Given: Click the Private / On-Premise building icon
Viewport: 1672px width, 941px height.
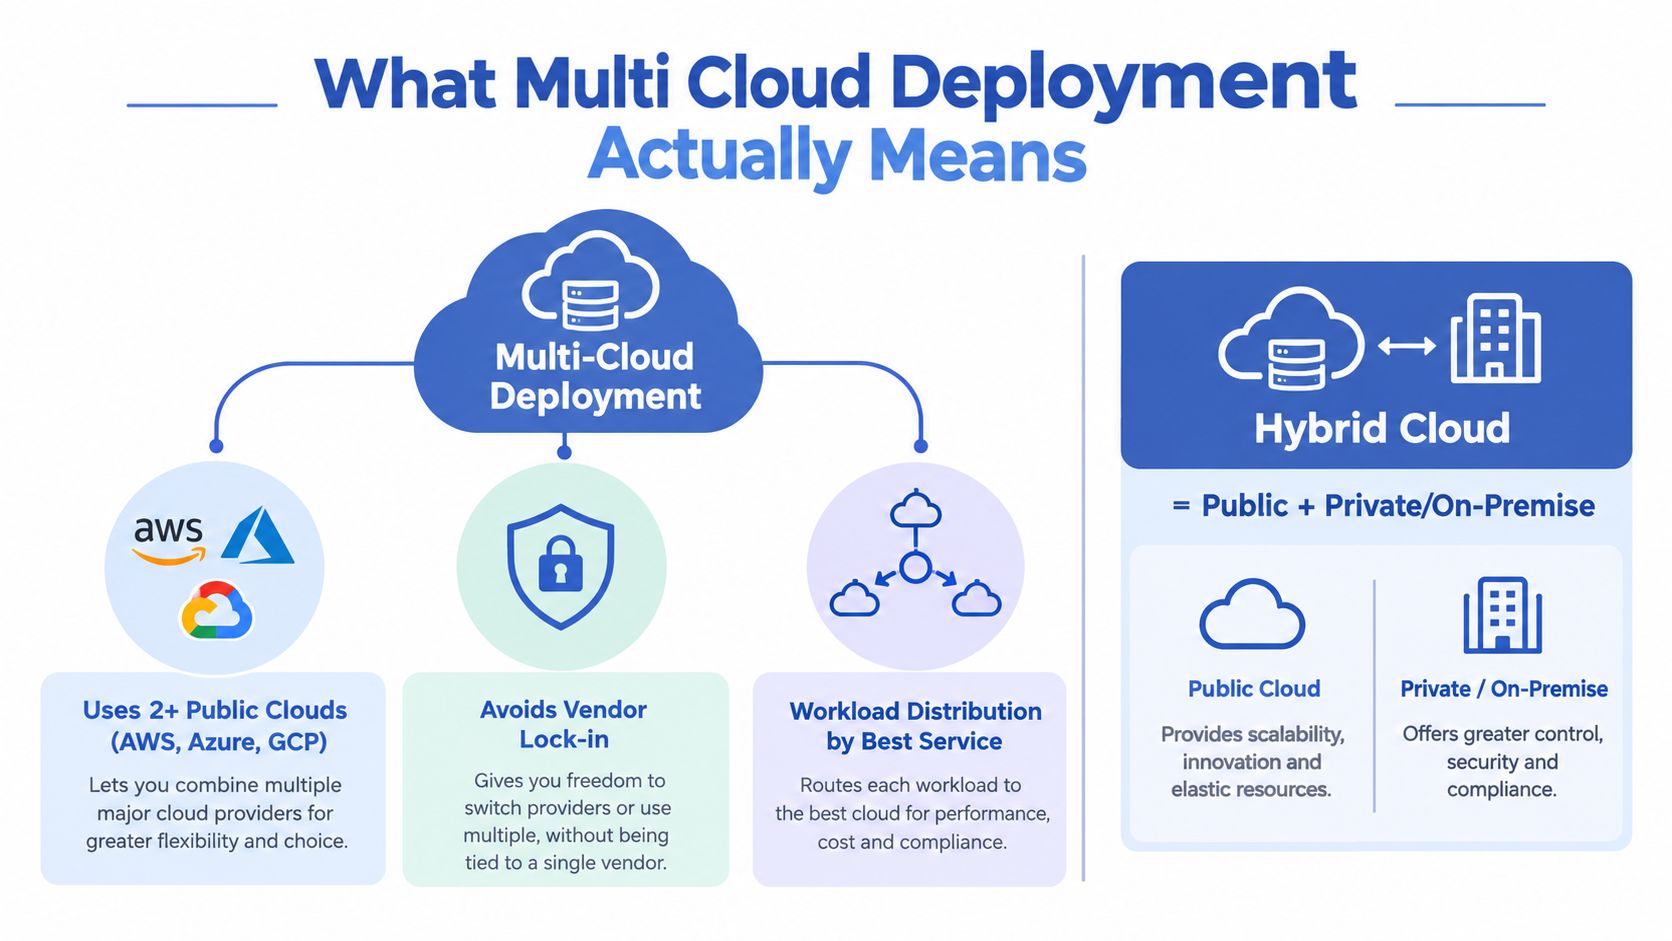Looking at the screenshot, I should pos(1502,615).
